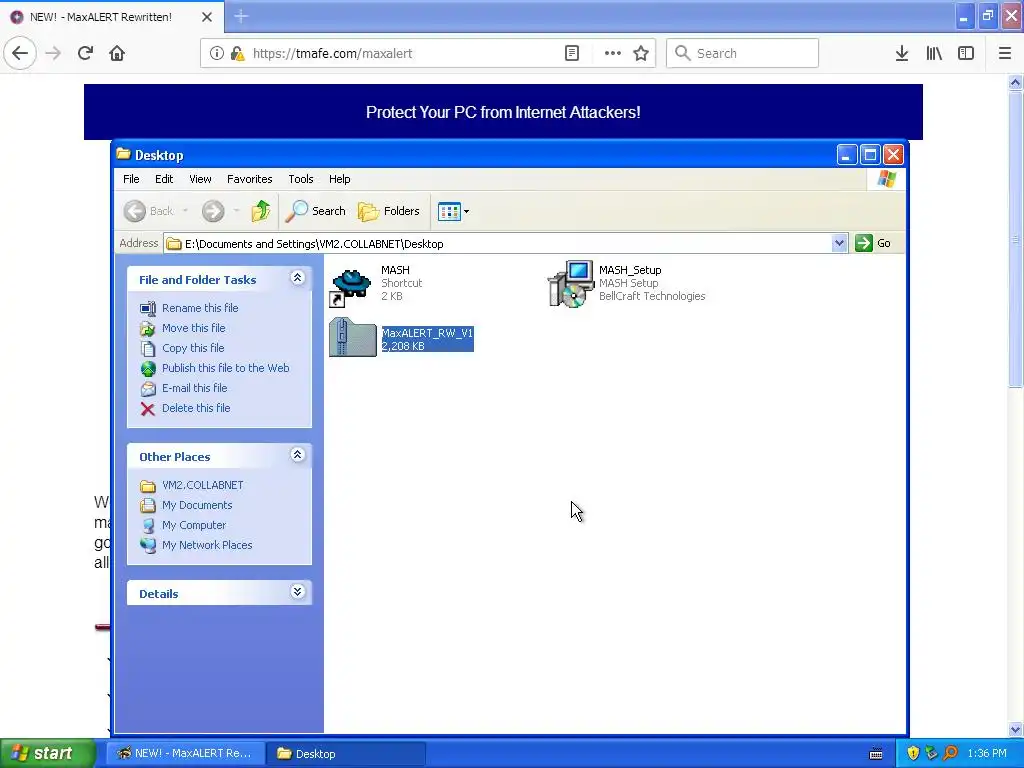Image resolution: width=1024 pixels, height=768 pixels.
Task: Click Windows security shield tray icon
Action: click(913, 754)
